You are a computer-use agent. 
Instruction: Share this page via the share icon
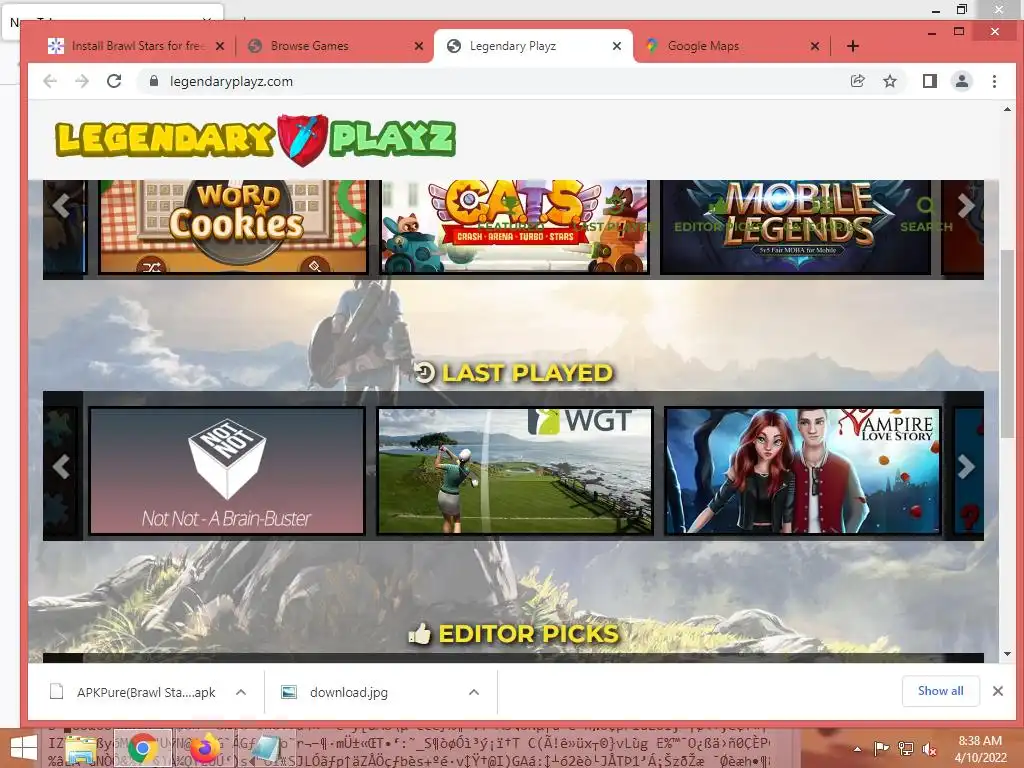pyautogui.click(x=857, y=81)
